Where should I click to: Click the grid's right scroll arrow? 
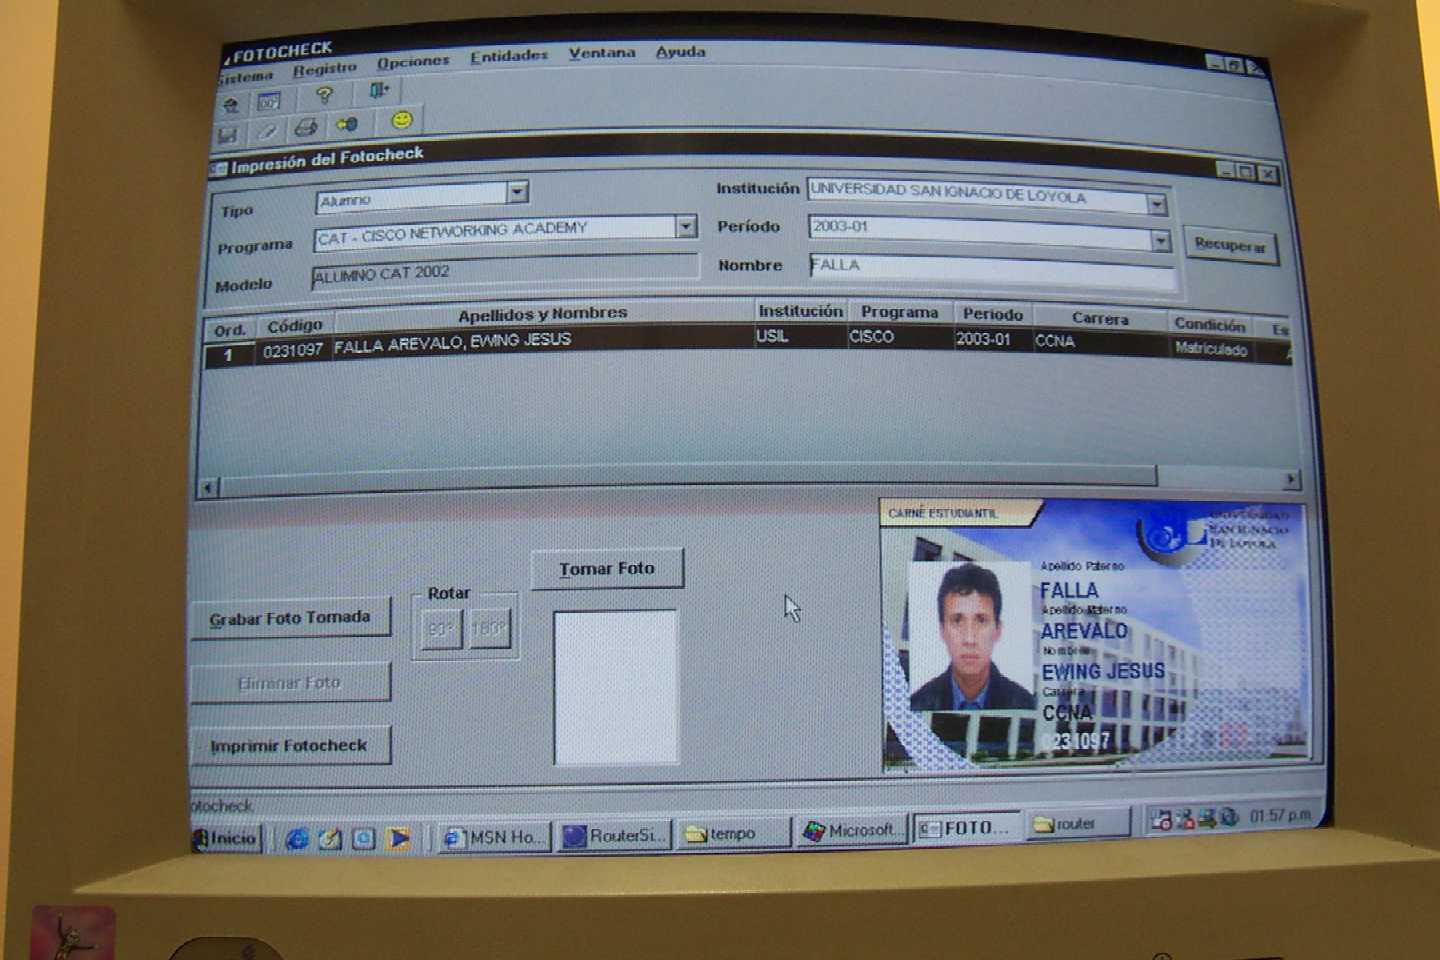point(1291,479)
